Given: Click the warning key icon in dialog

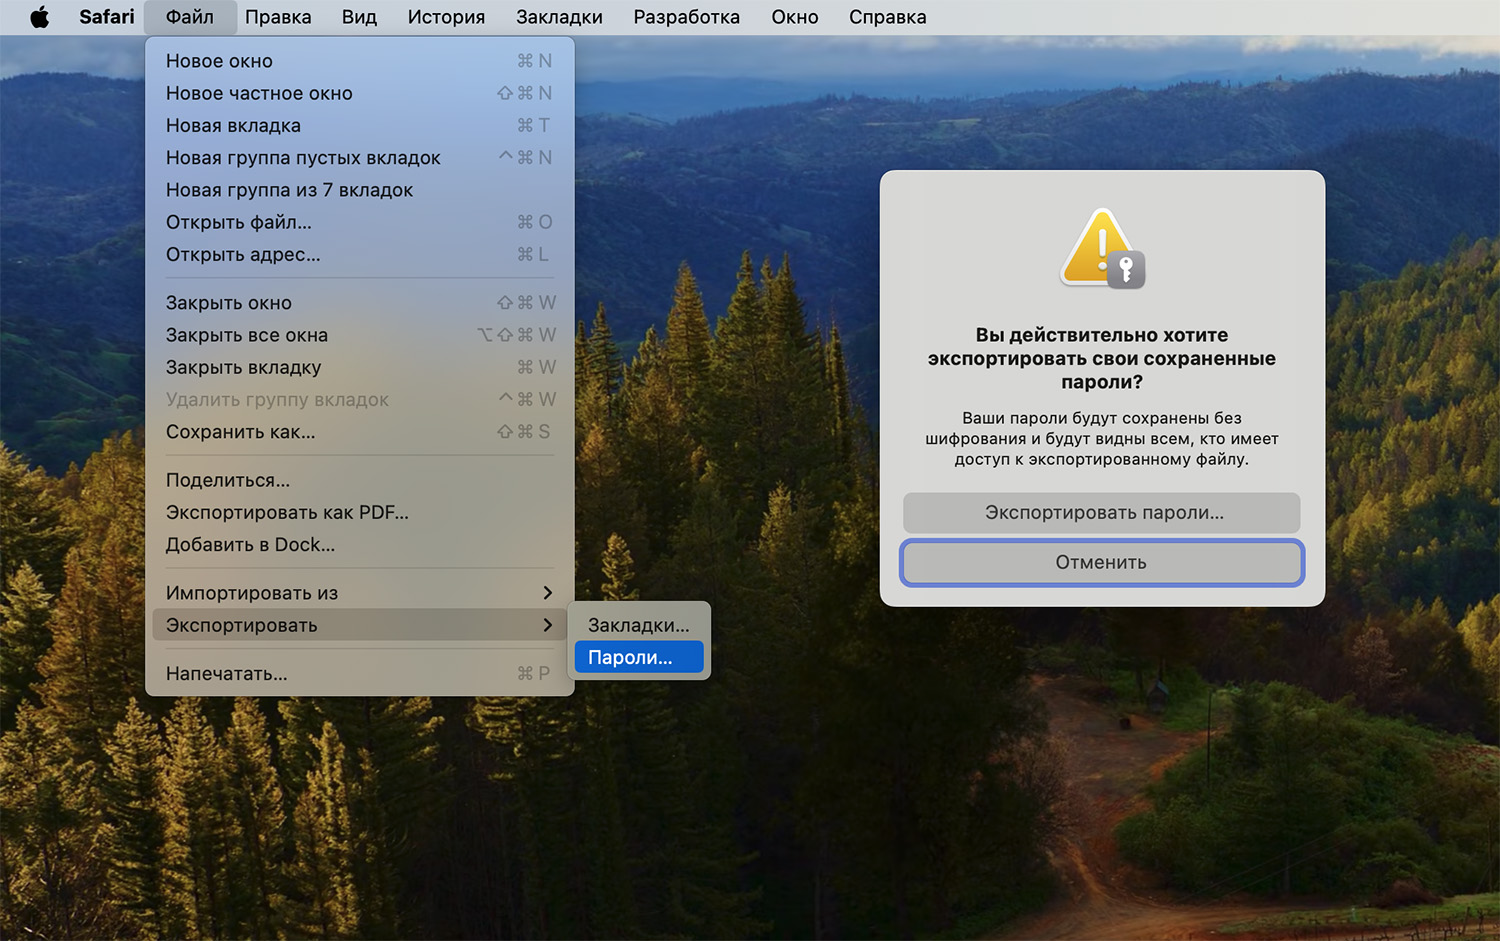Looking at the screenshot, I should tap(1103, 250).
